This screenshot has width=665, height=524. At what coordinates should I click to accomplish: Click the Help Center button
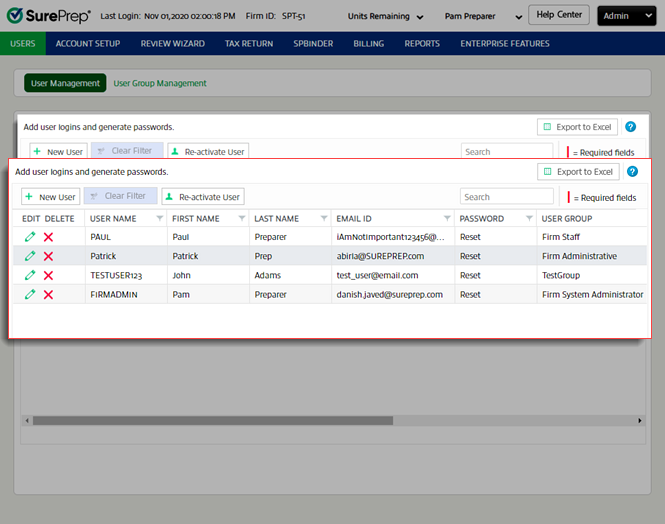(559, 15)
